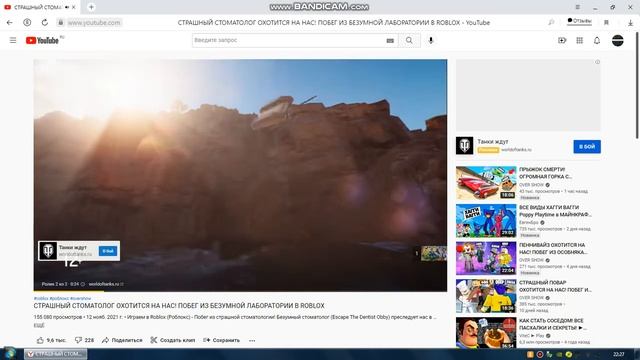Click the video ad progress bar
Screen dimensions: 640x360
pos(240,291)
